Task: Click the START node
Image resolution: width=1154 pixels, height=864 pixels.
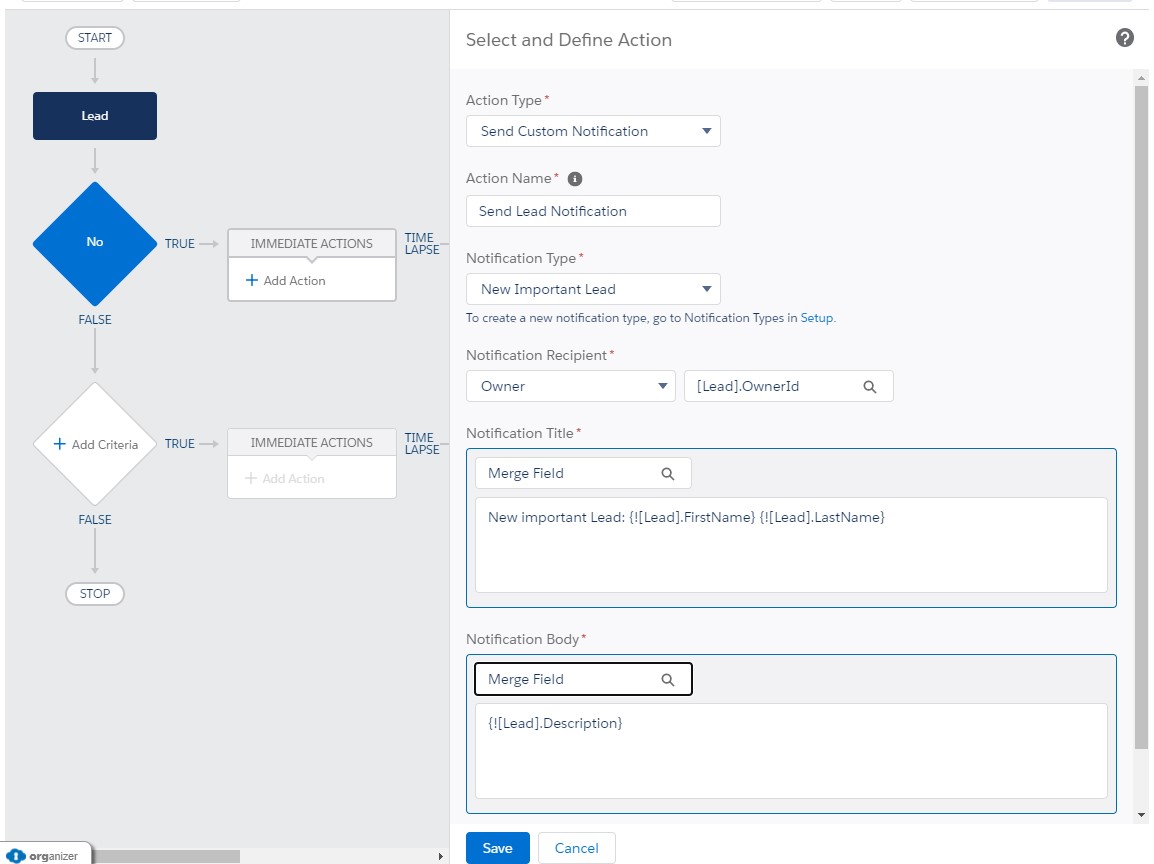Action: (95, 38)
